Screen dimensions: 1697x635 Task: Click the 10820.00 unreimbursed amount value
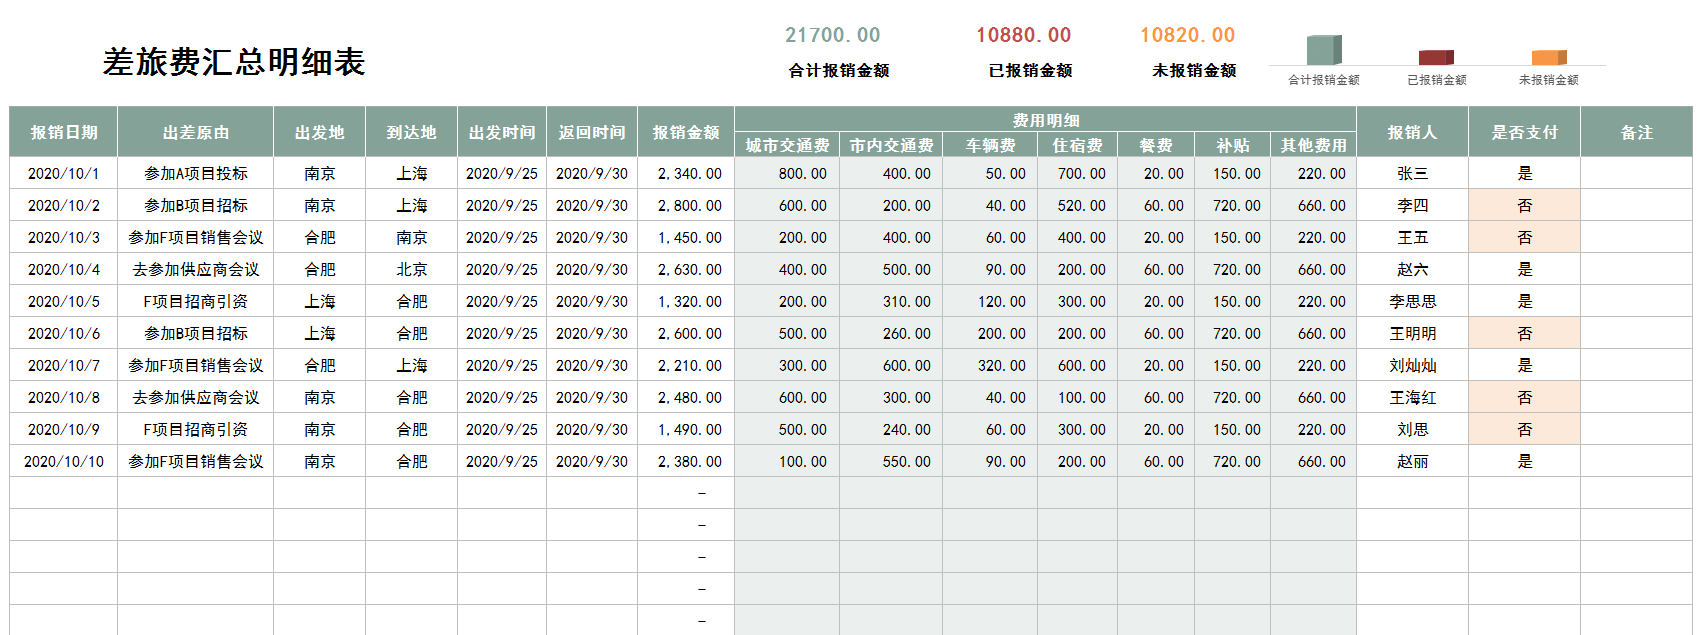coord(1187,35)
